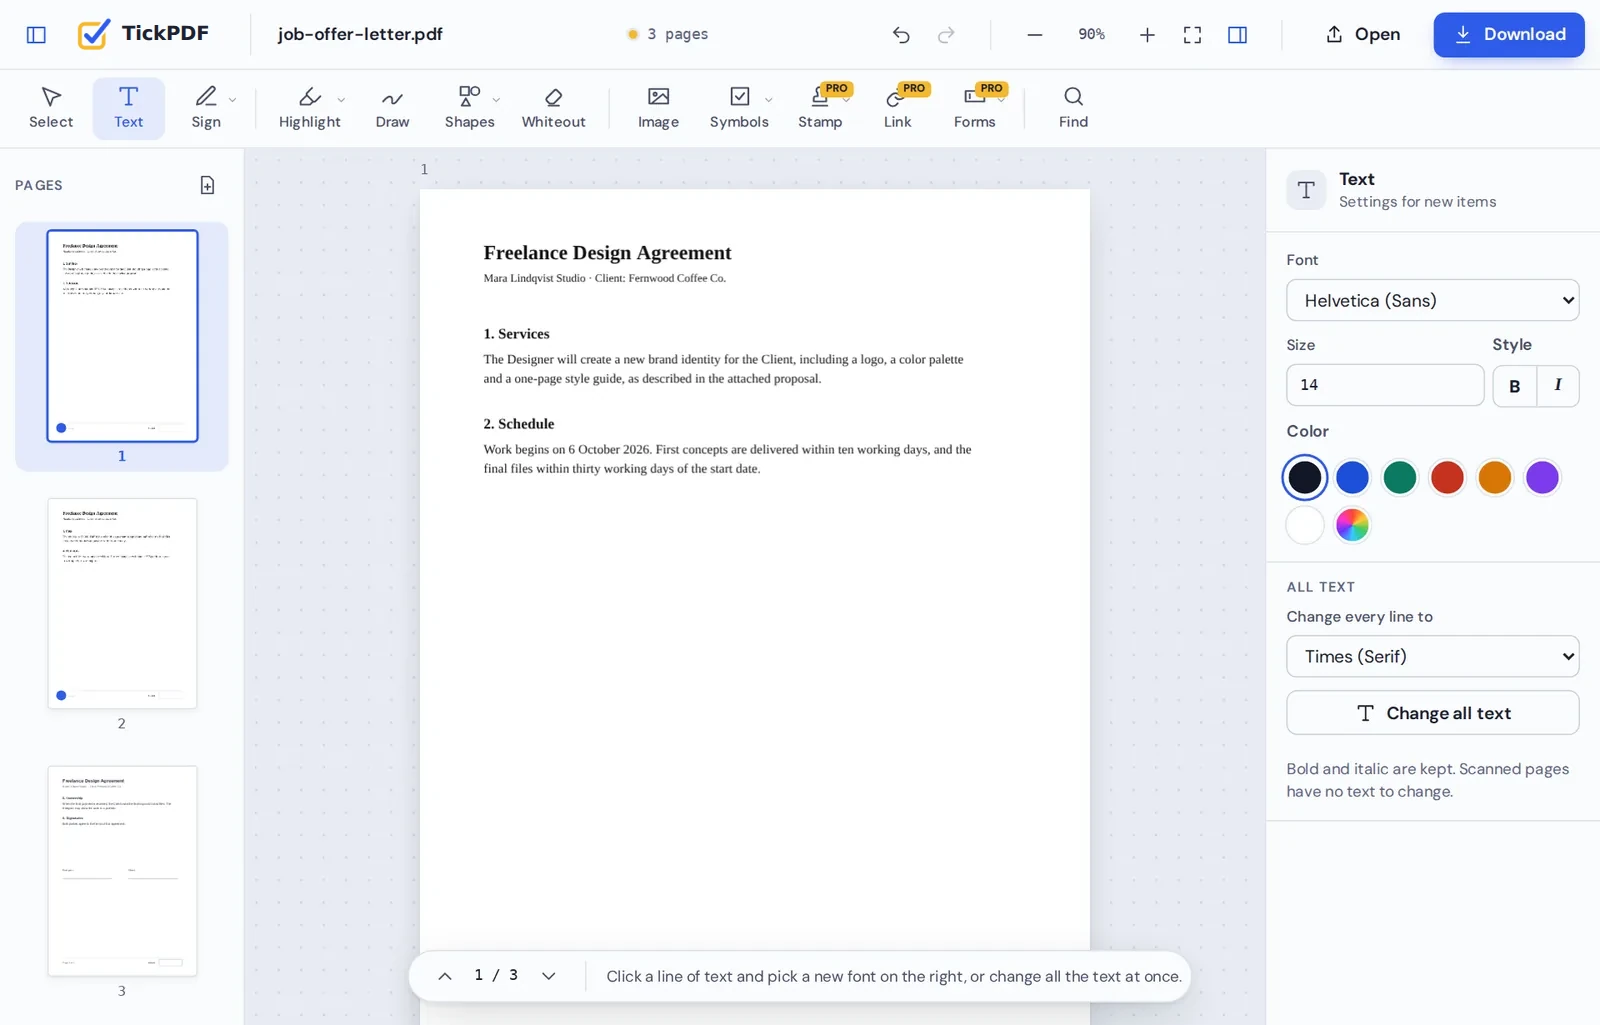Expand Shapes tool options arrow
1600x1025 pixels.
[496, 100]
